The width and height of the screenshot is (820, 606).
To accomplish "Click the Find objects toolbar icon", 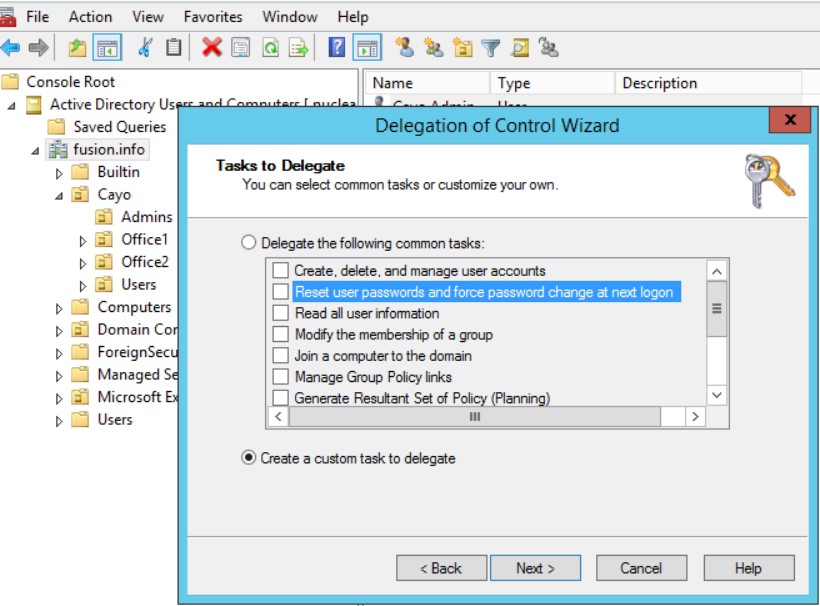I will 520,48.
